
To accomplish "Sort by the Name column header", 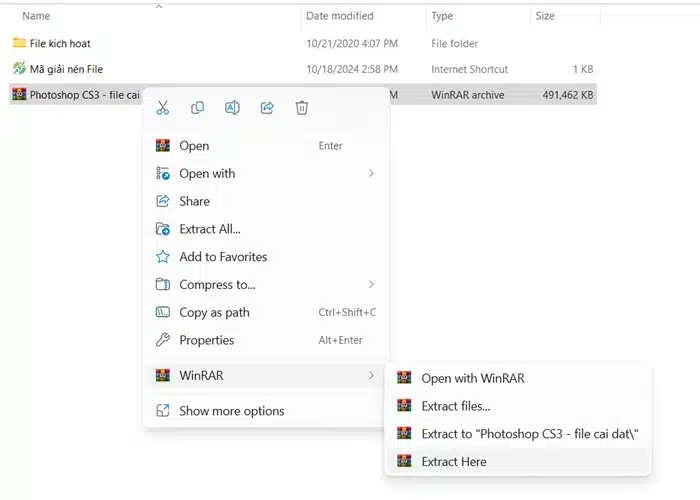I will (36, 16).
